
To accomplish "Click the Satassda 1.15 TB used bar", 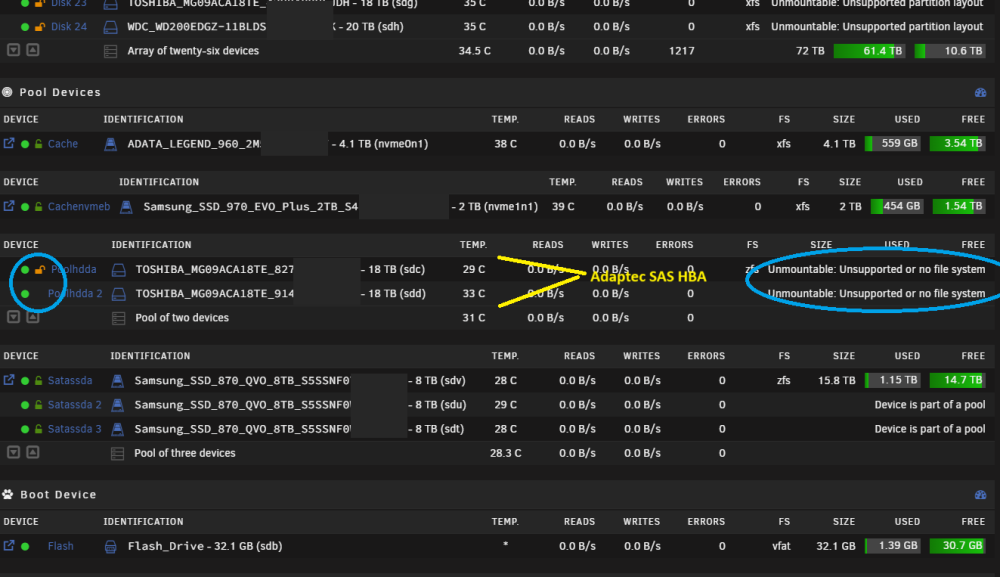I will pos(893,380).
